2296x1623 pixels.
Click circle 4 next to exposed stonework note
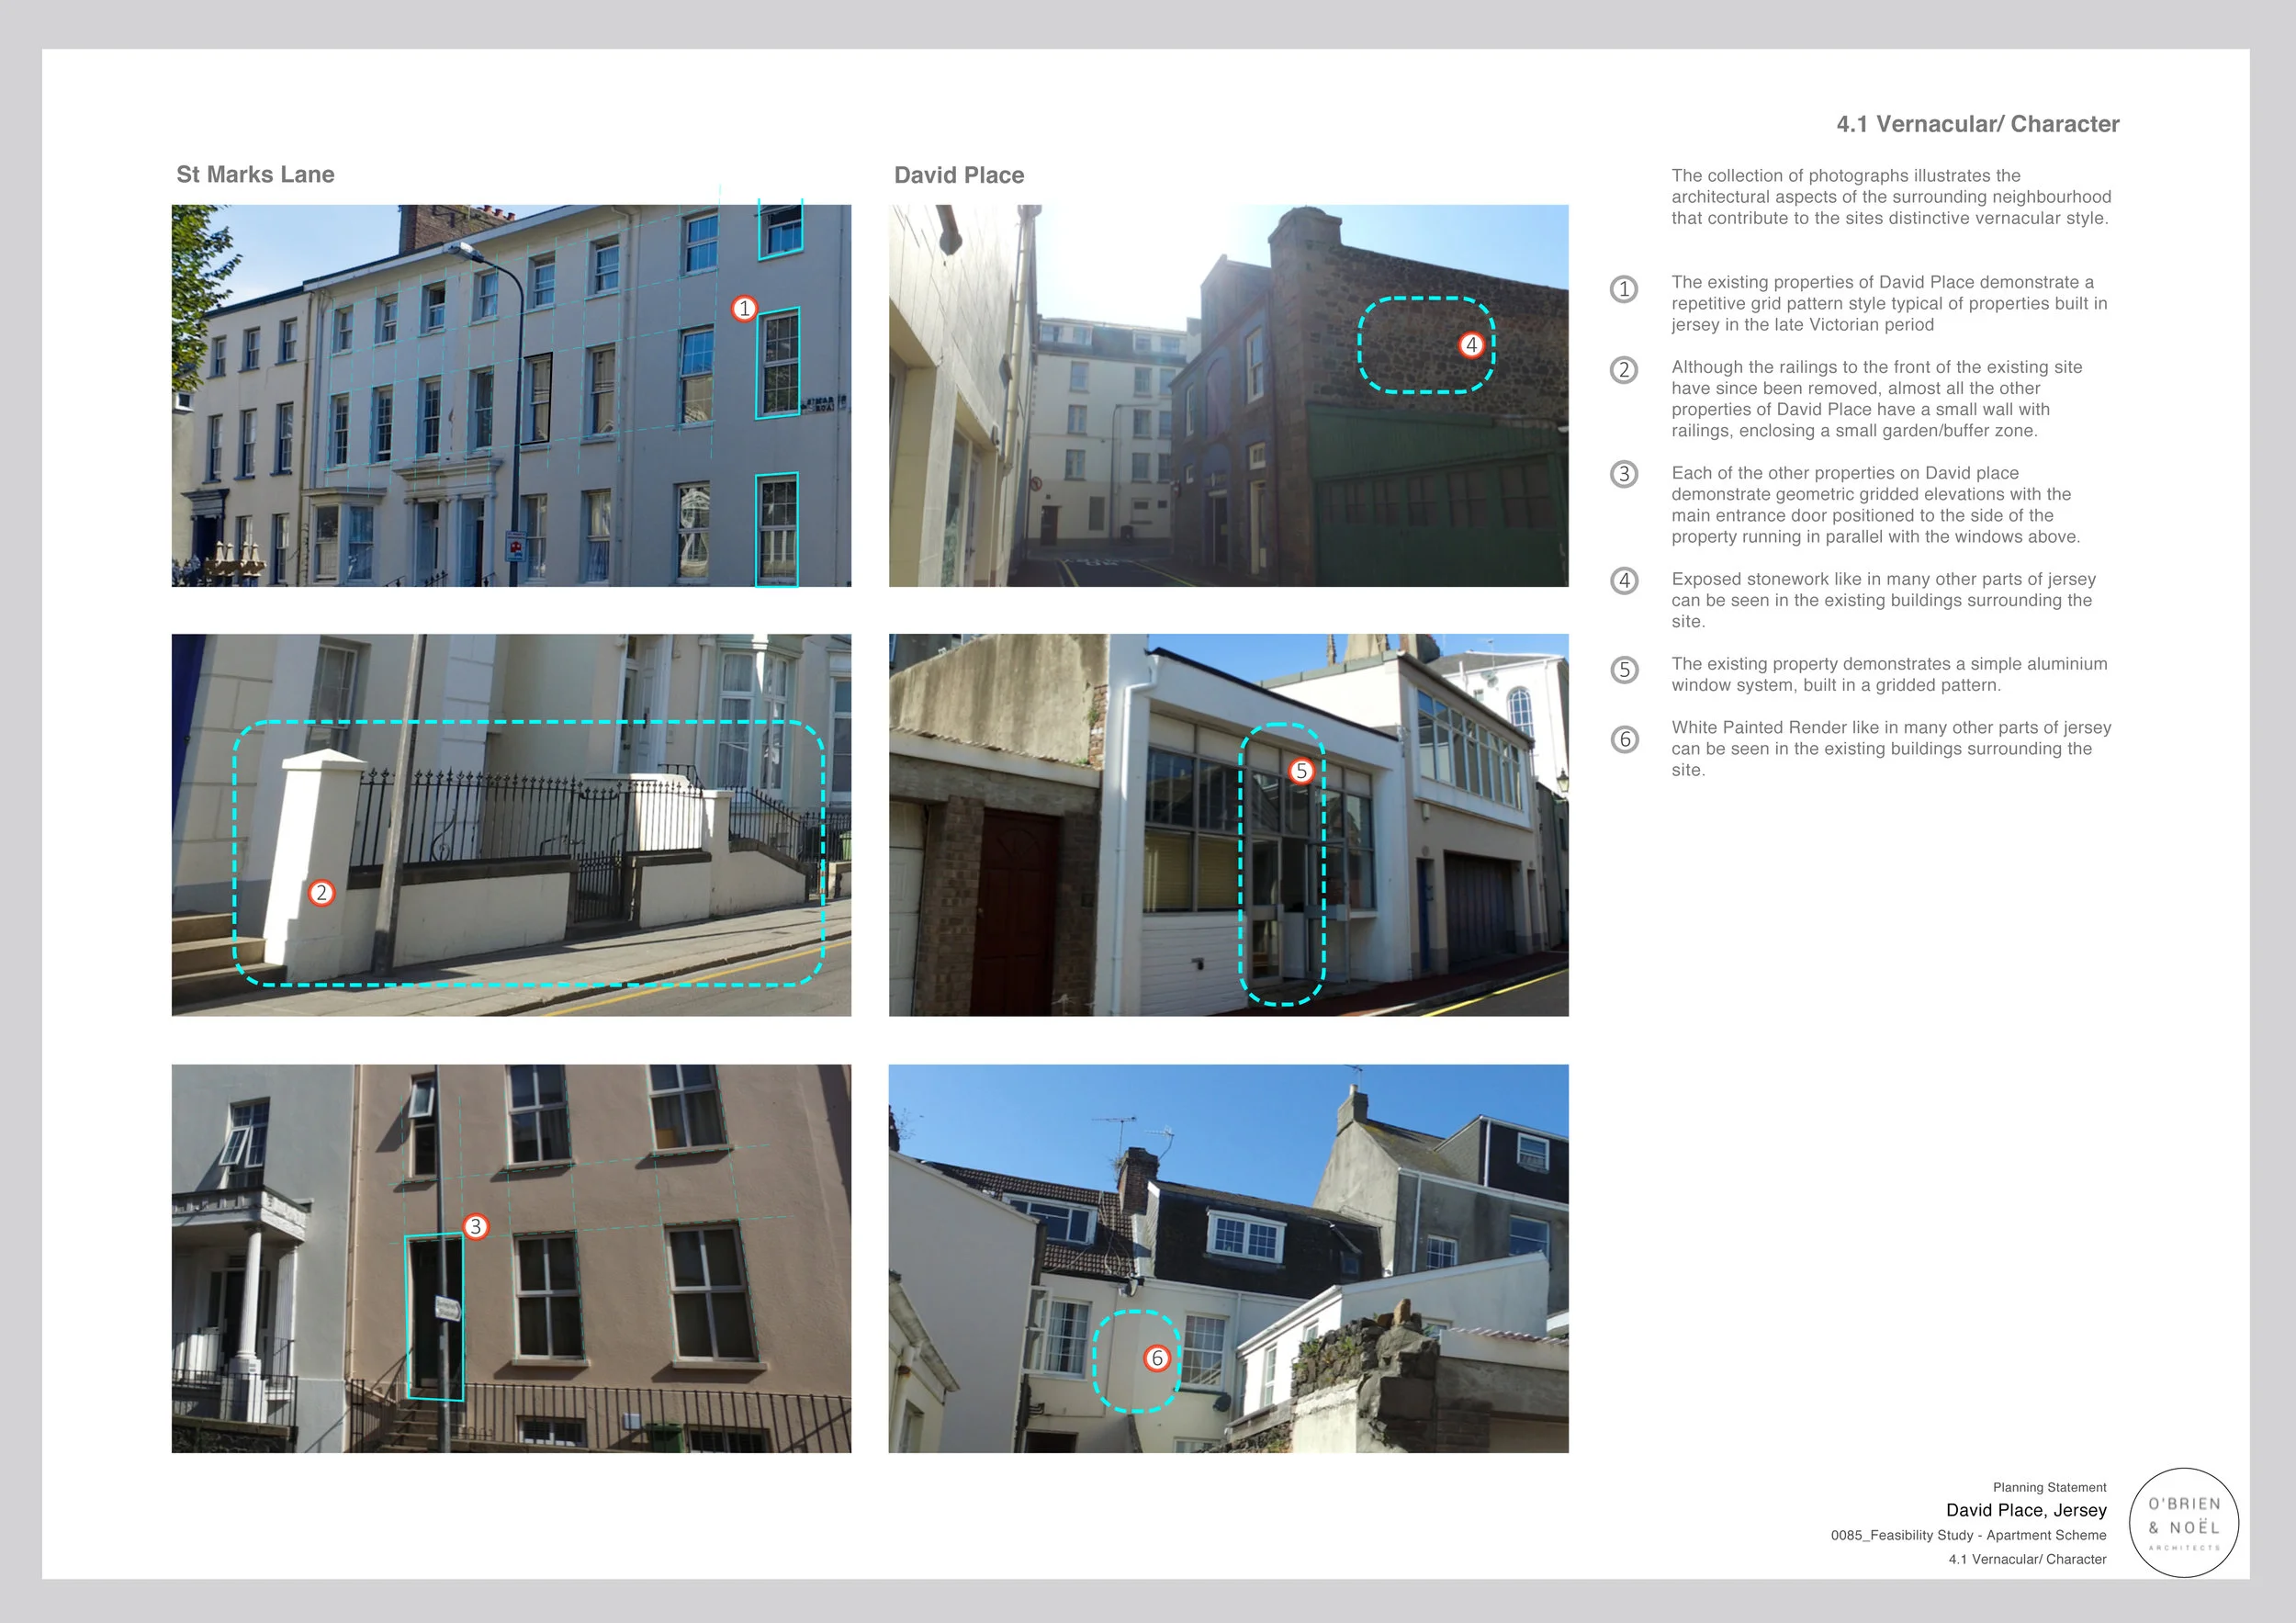pos(1625,581)
